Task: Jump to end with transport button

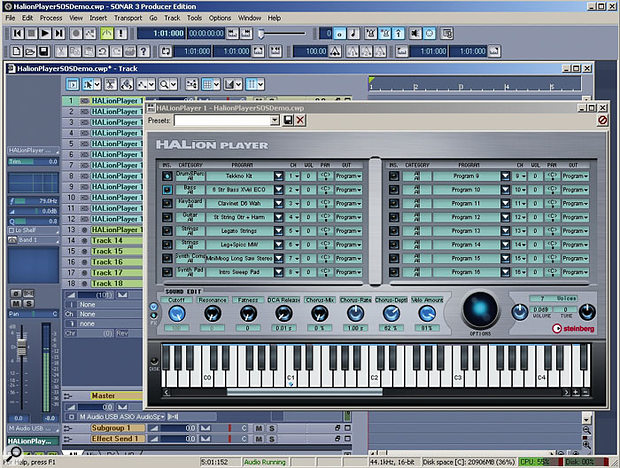Action: pyautogui.click(x=59, y=34)
